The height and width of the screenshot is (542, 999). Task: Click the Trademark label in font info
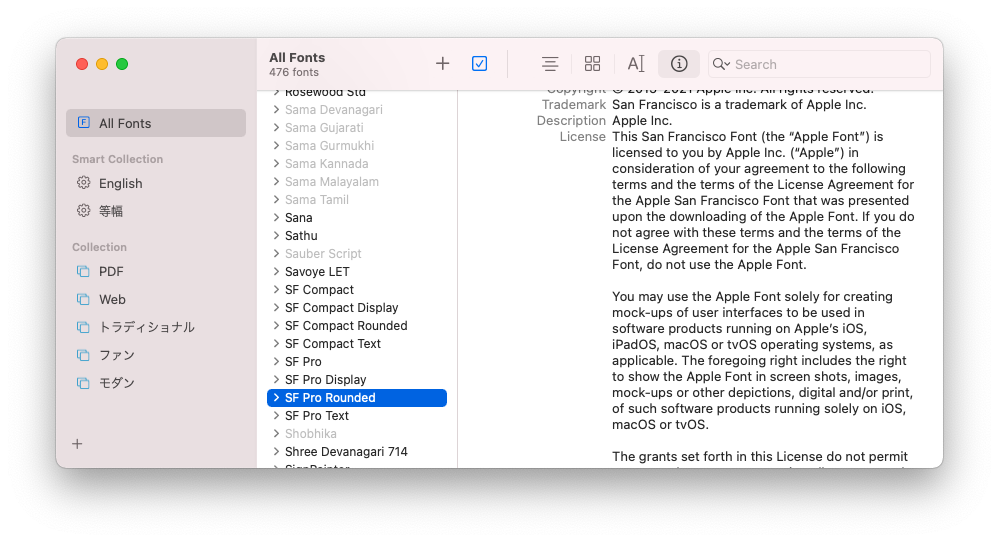573,104
